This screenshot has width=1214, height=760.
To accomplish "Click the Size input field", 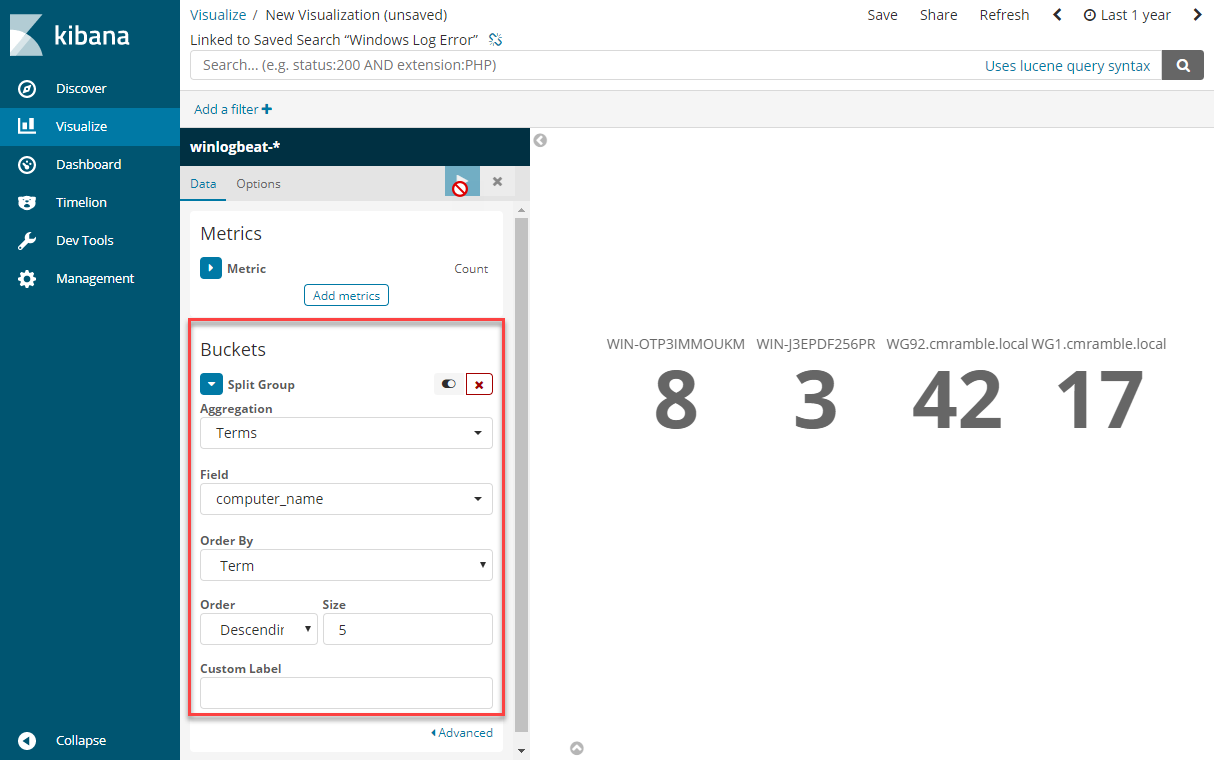I will click(408, 629).
